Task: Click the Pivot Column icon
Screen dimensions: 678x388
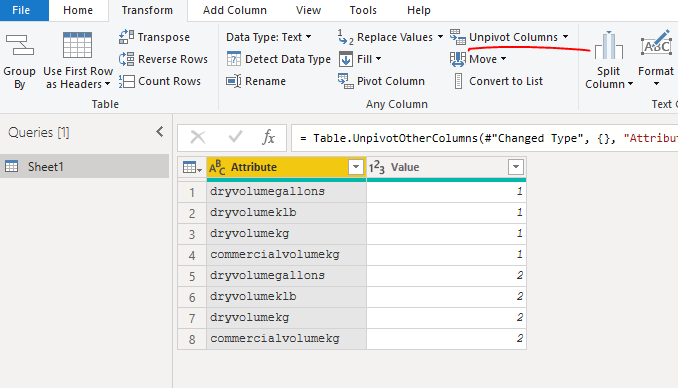Action: 345,81
